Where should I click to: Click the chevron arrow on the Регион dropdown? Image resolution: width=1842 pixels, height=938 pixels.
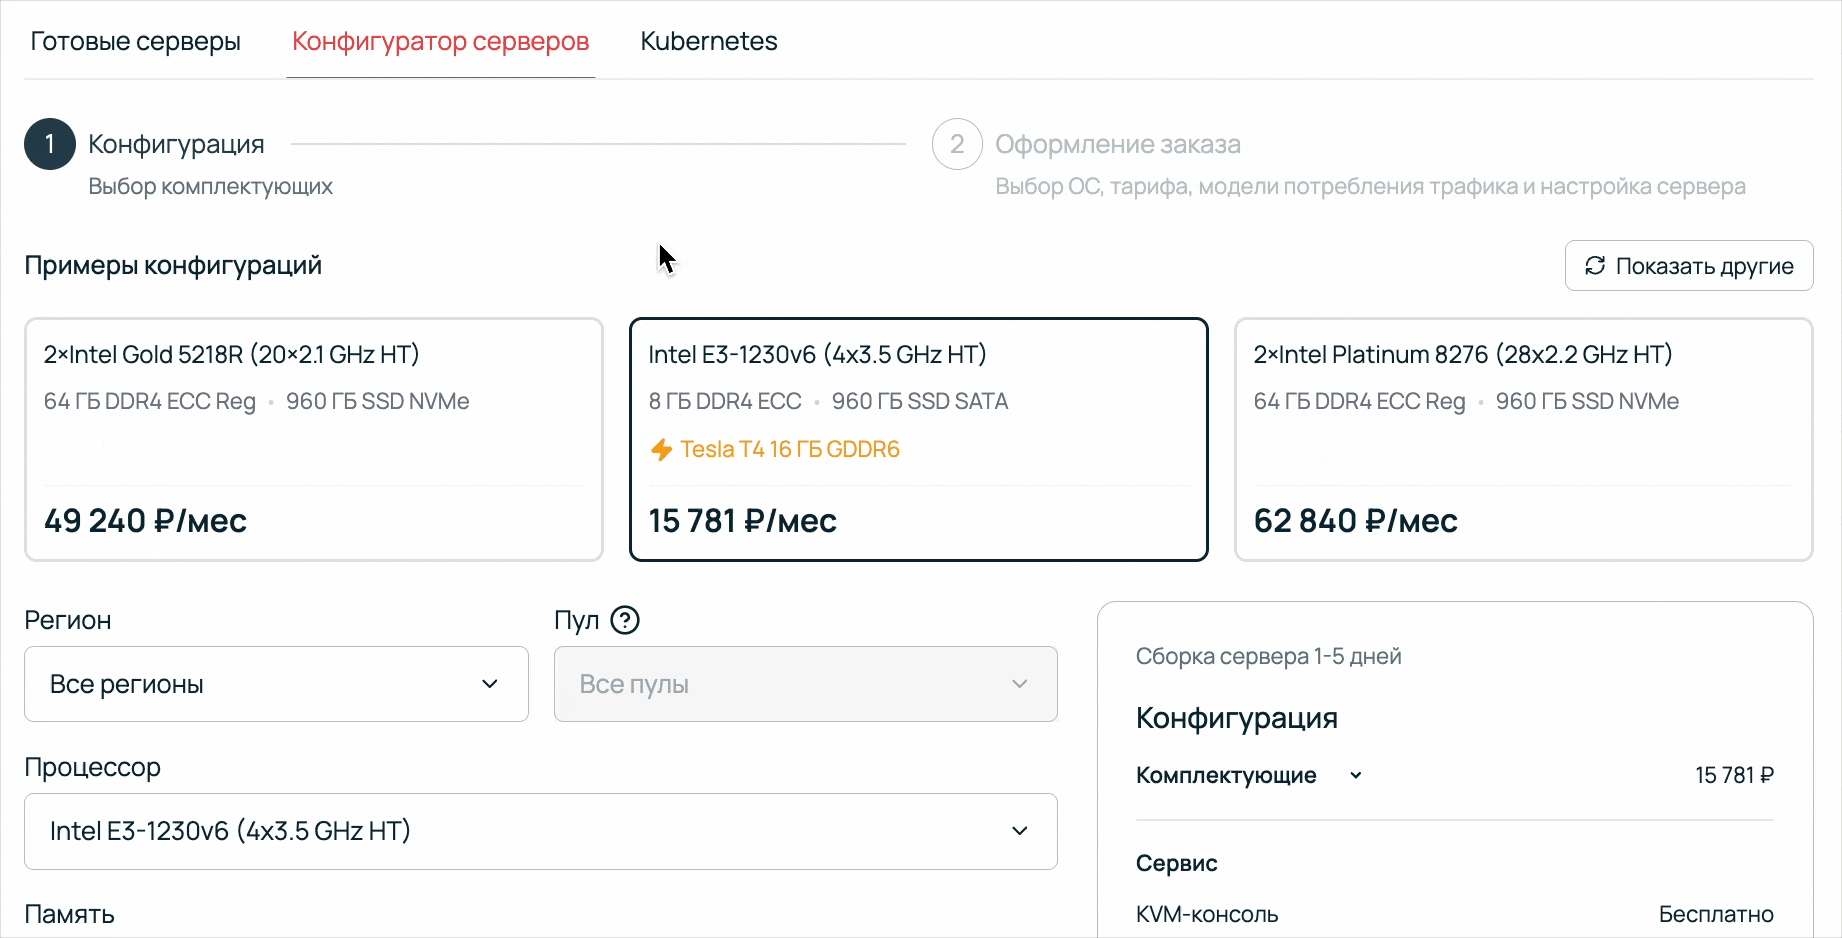tap(489, 684)
